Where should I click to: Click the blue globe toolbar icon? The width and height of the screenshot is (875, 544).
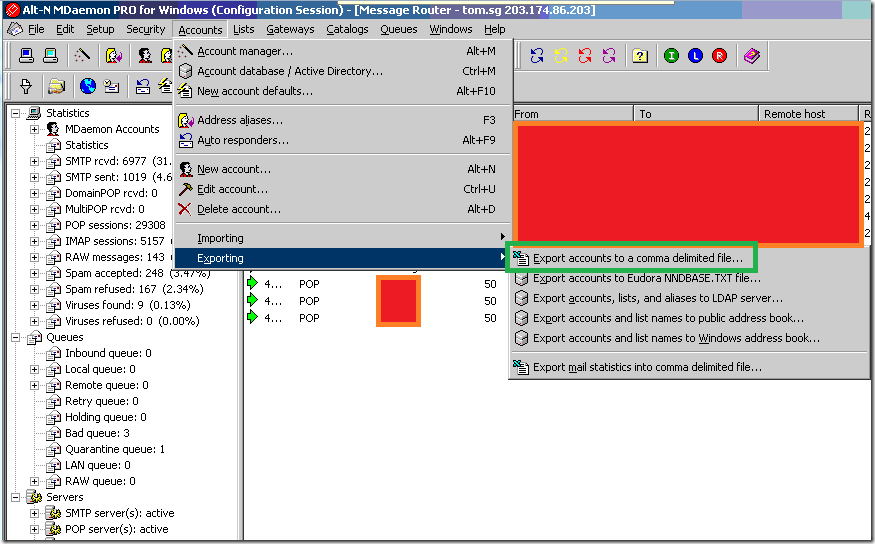point(88,86)
